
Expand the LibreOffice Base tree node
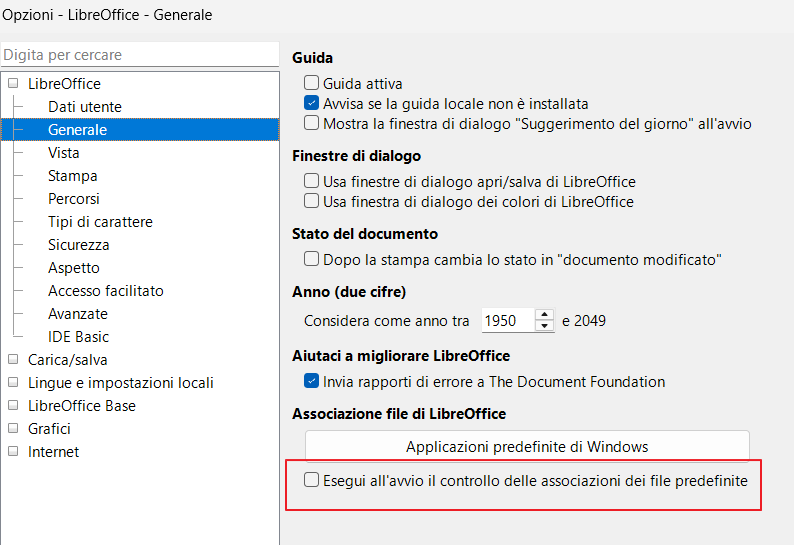13,405
